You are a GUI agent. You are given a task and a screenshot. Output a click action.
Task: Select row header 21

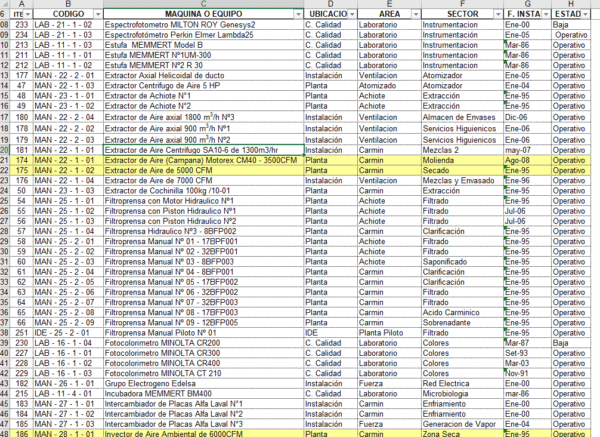5,160
